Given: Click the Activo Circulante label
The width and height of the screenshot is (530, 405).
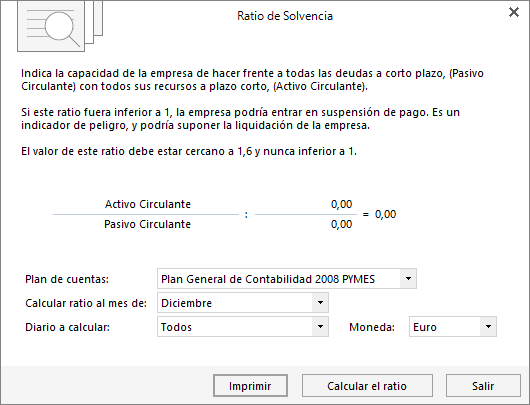Looking at the screenshot, I should click(148, 204).
